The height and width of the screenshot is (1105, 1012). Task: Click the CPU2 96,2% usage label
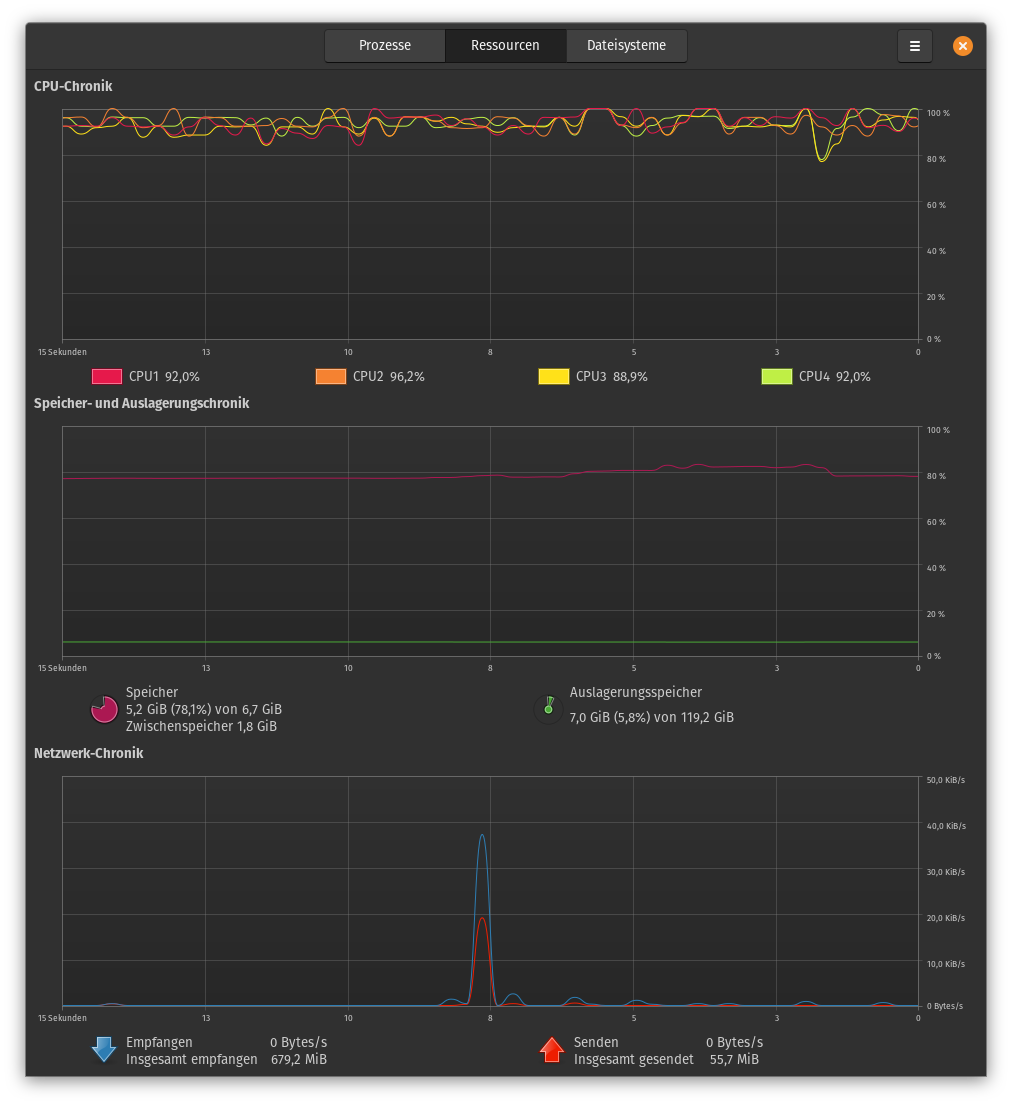pos(388,376)
